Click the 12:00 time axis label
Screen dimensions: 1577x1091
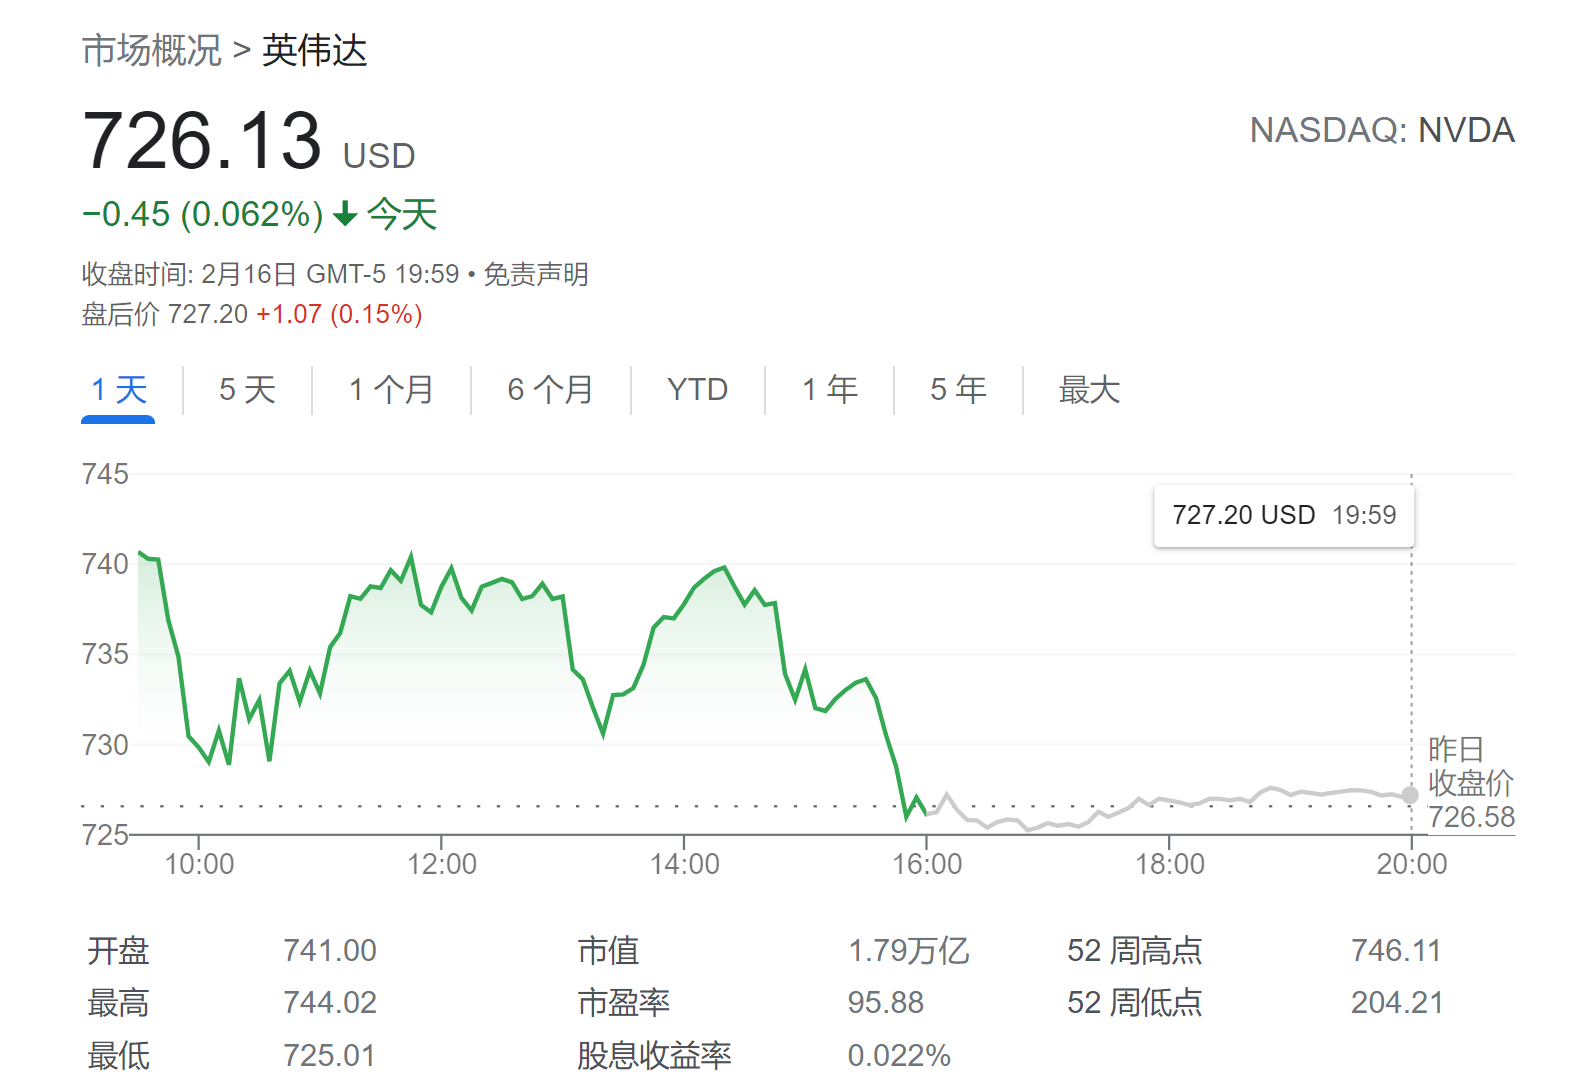click(x=442, y=864)
